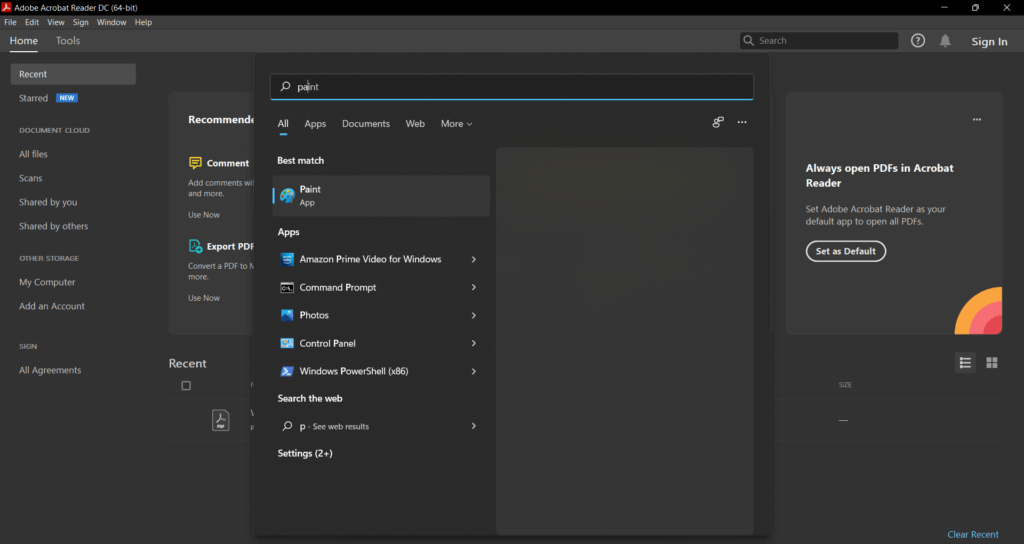Click into the Windows search box containing 'paint'

click(x=511, y=86)
